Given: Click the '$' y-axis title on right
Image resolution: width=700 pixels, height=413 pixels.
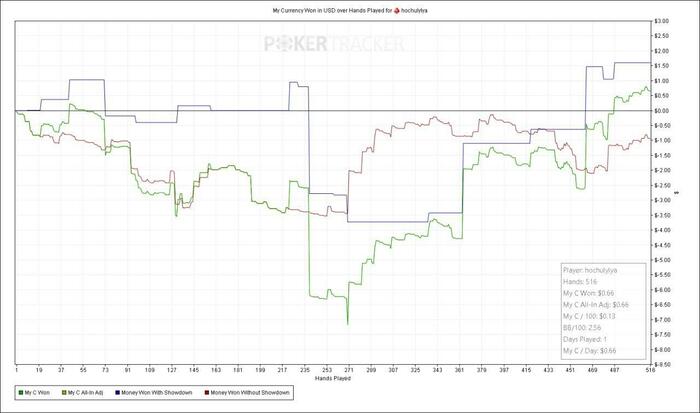Looking at the screenshot, I should pos(677,193).
